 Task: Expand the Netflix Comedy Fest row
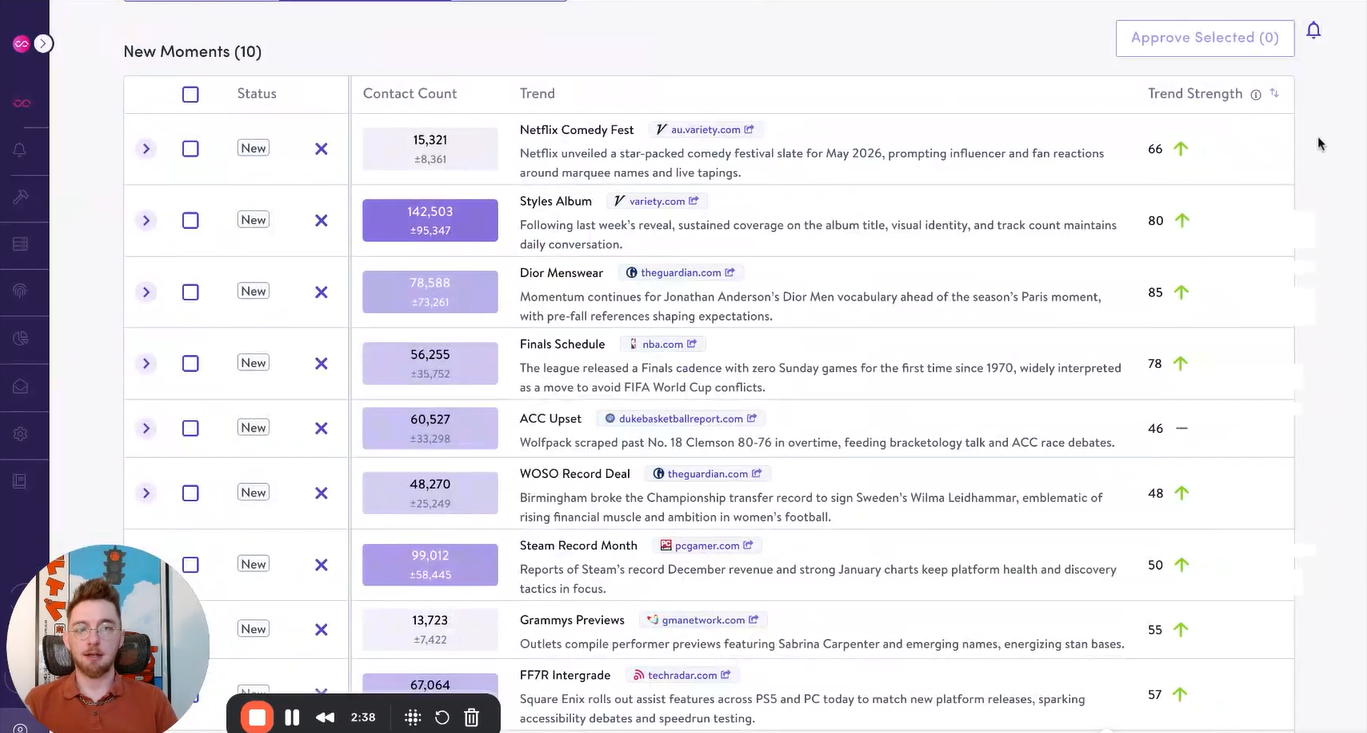[146, 149]
